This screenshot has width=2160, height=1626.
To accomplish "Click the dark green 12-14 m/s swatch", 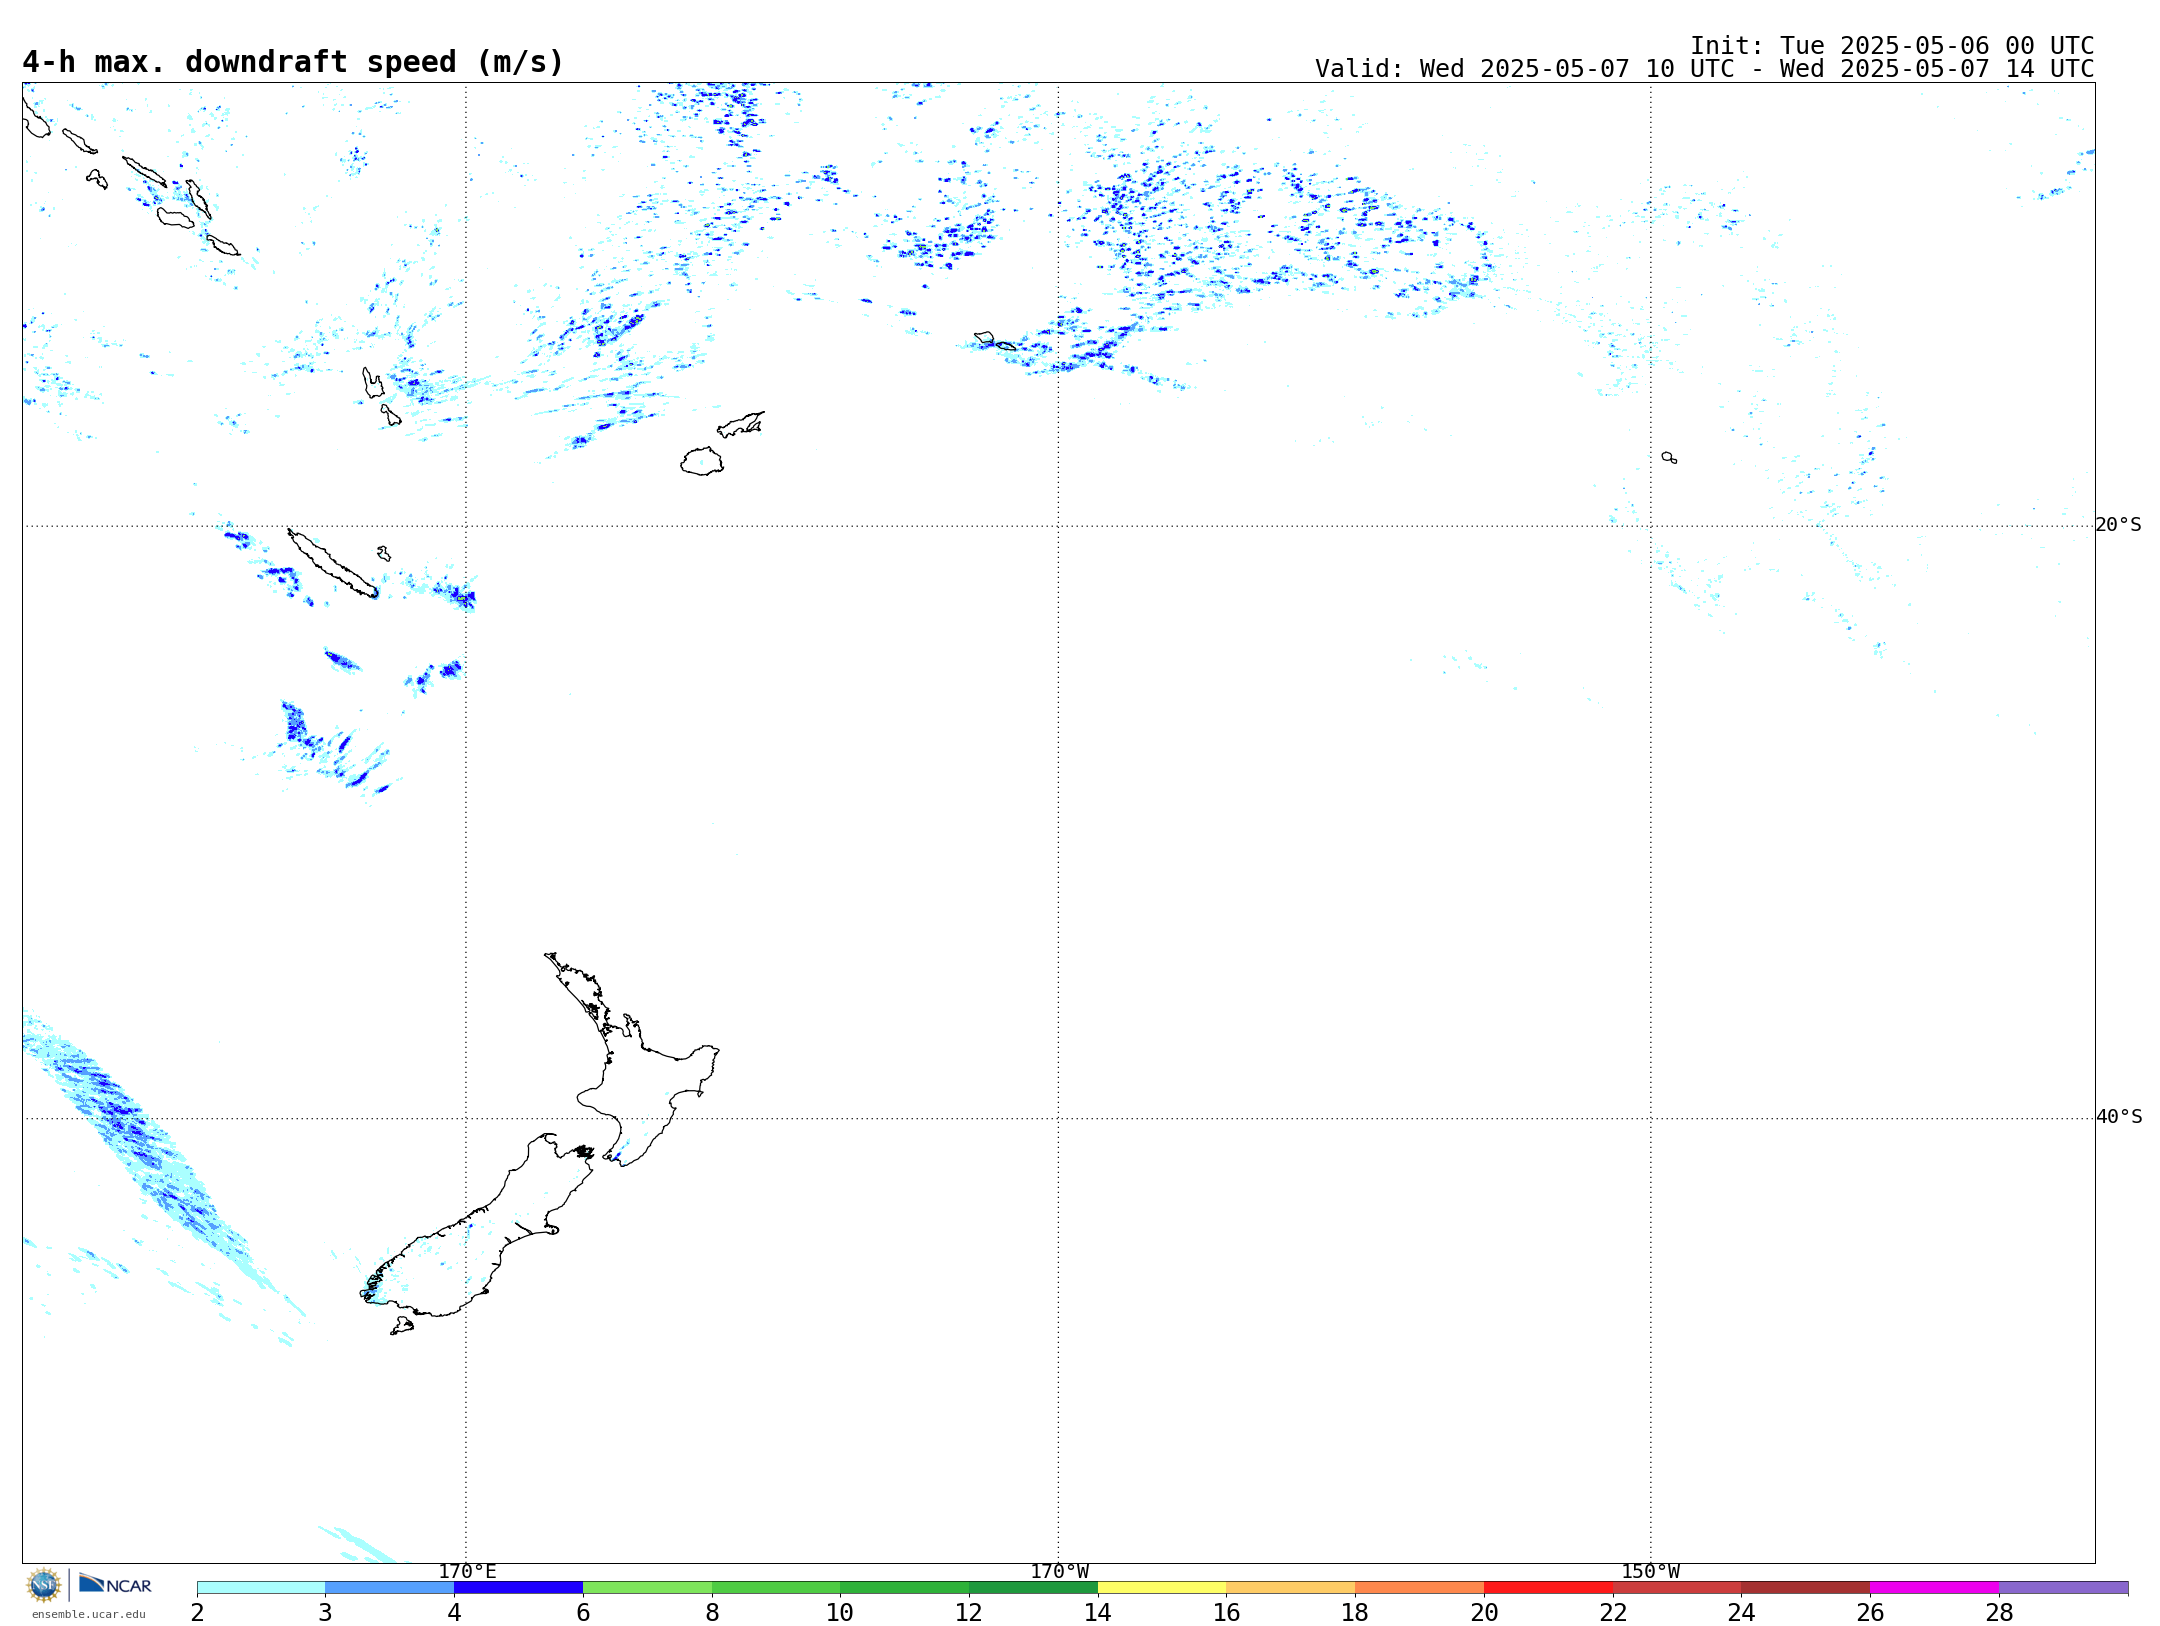I will pos(1033,1588).
